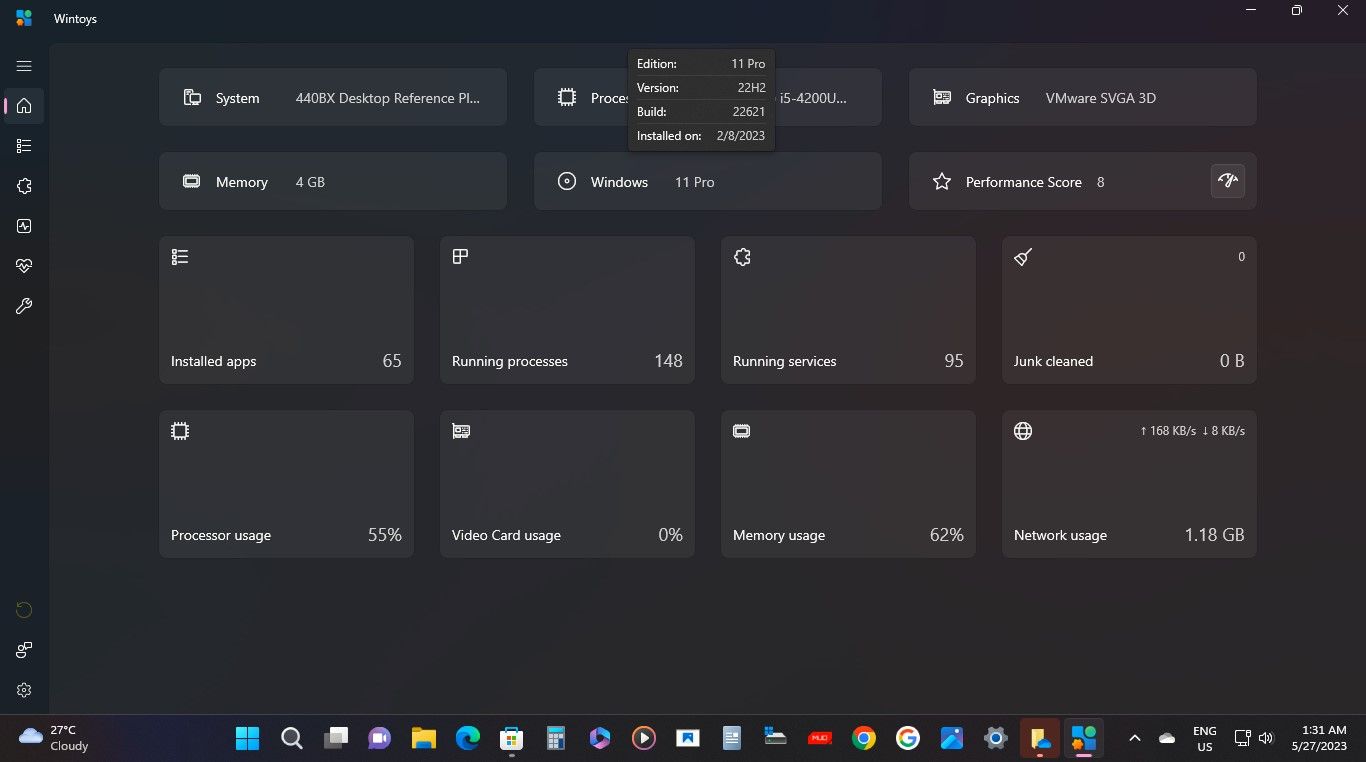
Task: Open the Services puzzle-piece sidebar page
Action: [24, 186]
